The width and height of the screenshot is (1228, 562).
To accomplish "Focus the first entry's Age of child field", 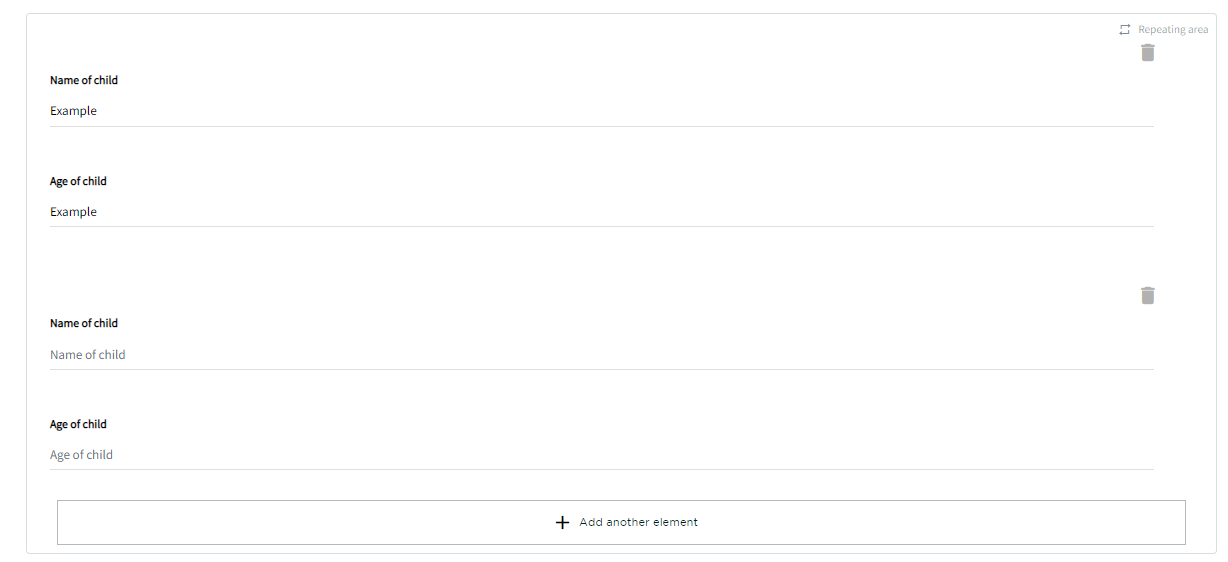I will tap(600, 212).
